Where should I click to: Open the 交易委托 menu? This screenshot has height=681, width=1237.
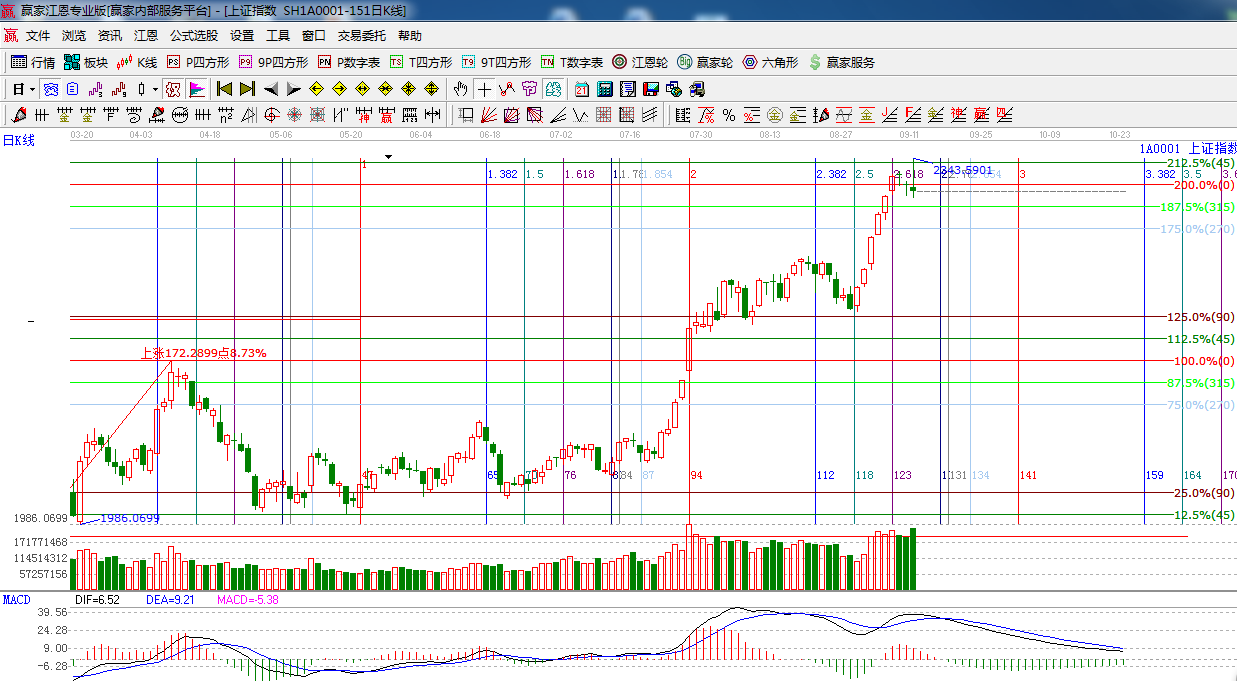(x=361, y=36)
